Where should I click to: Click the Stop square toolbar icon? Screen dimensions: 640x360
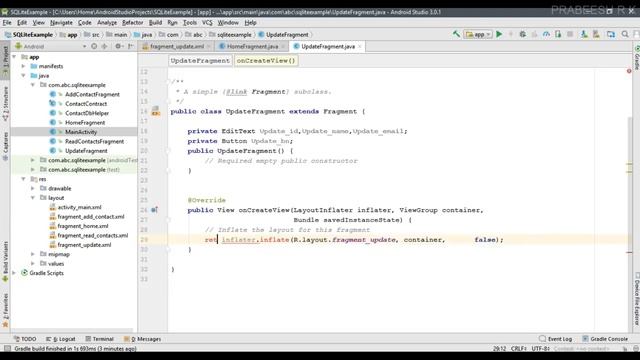tap(570, 35)
